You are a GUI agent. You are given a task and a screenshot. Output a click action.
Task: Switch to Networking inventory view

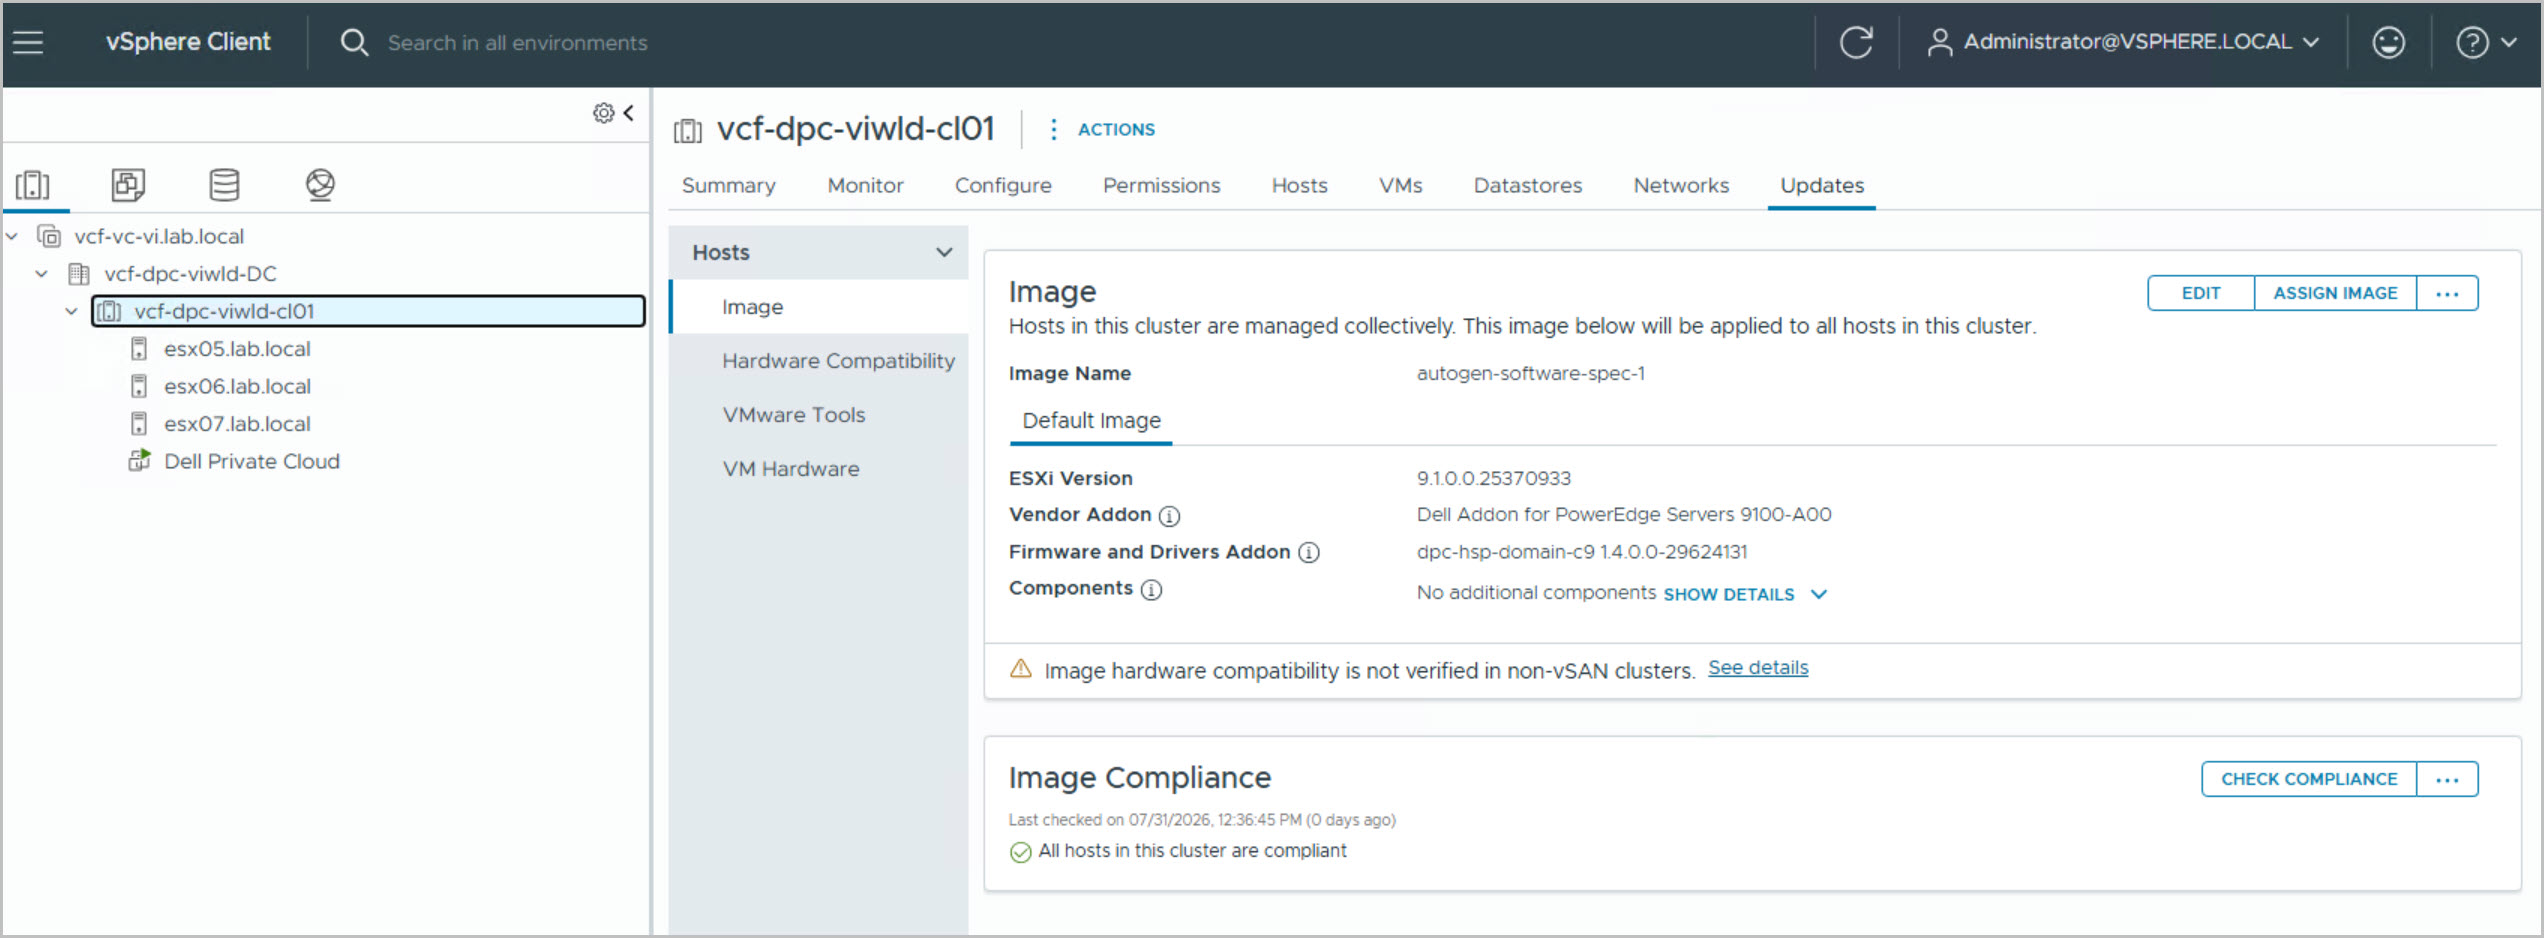pos(320,184)
